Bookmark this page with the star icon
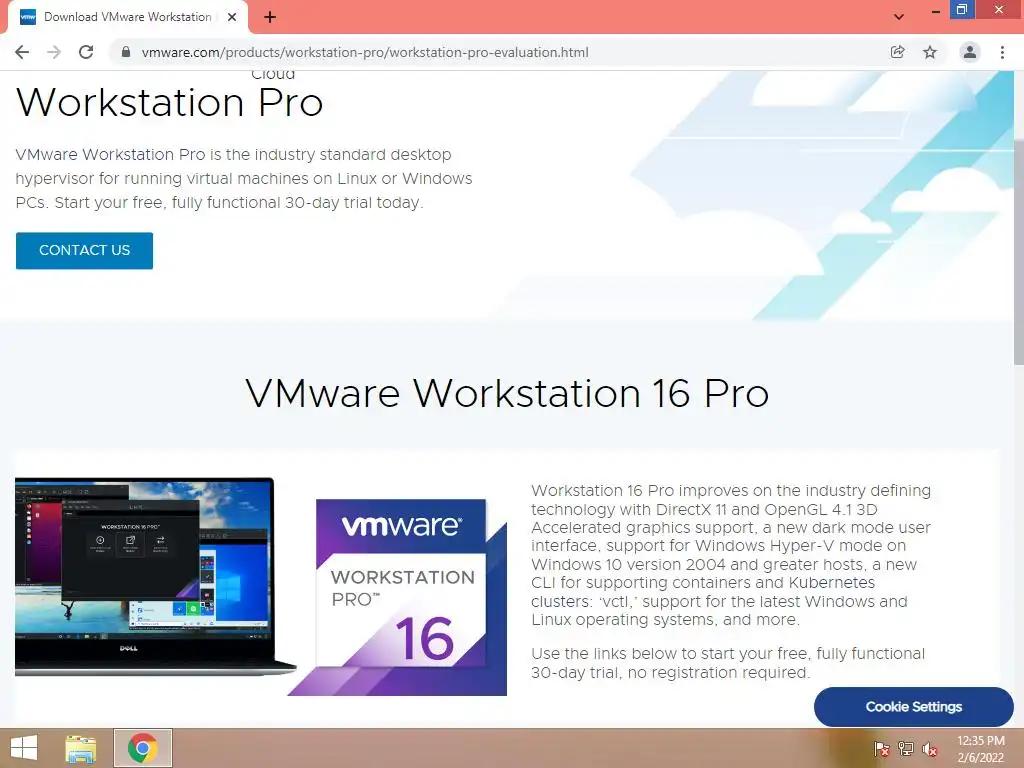The height and width of the screenshot is (768, 1024). pos(930,52)
